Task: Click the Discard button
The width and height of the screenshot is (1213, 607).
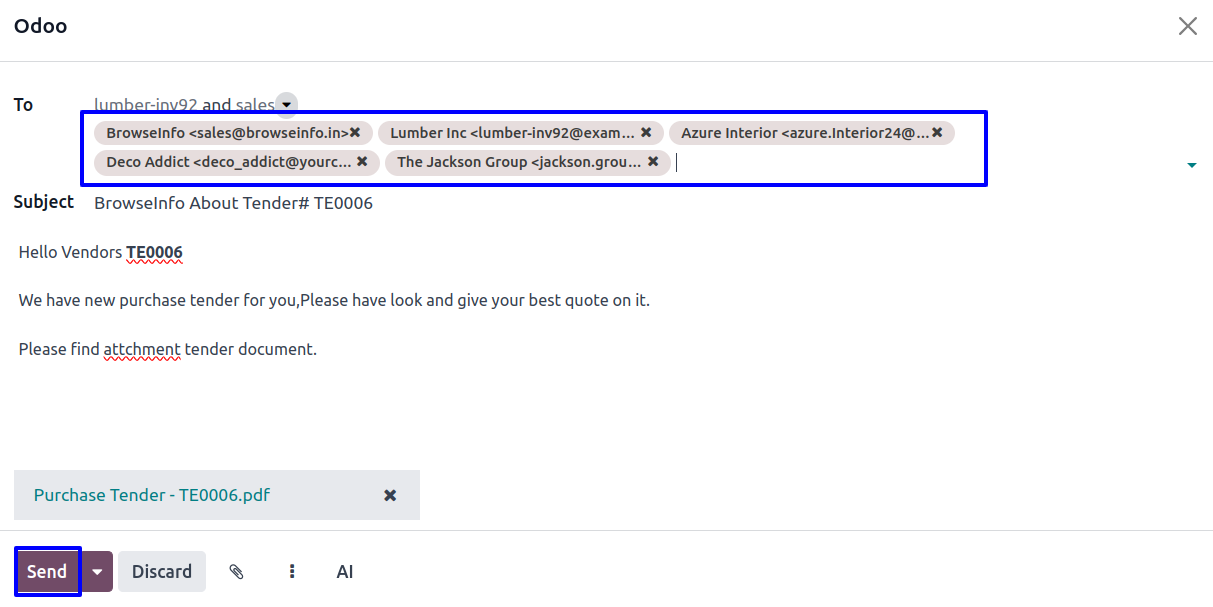Action: (162, 571)
